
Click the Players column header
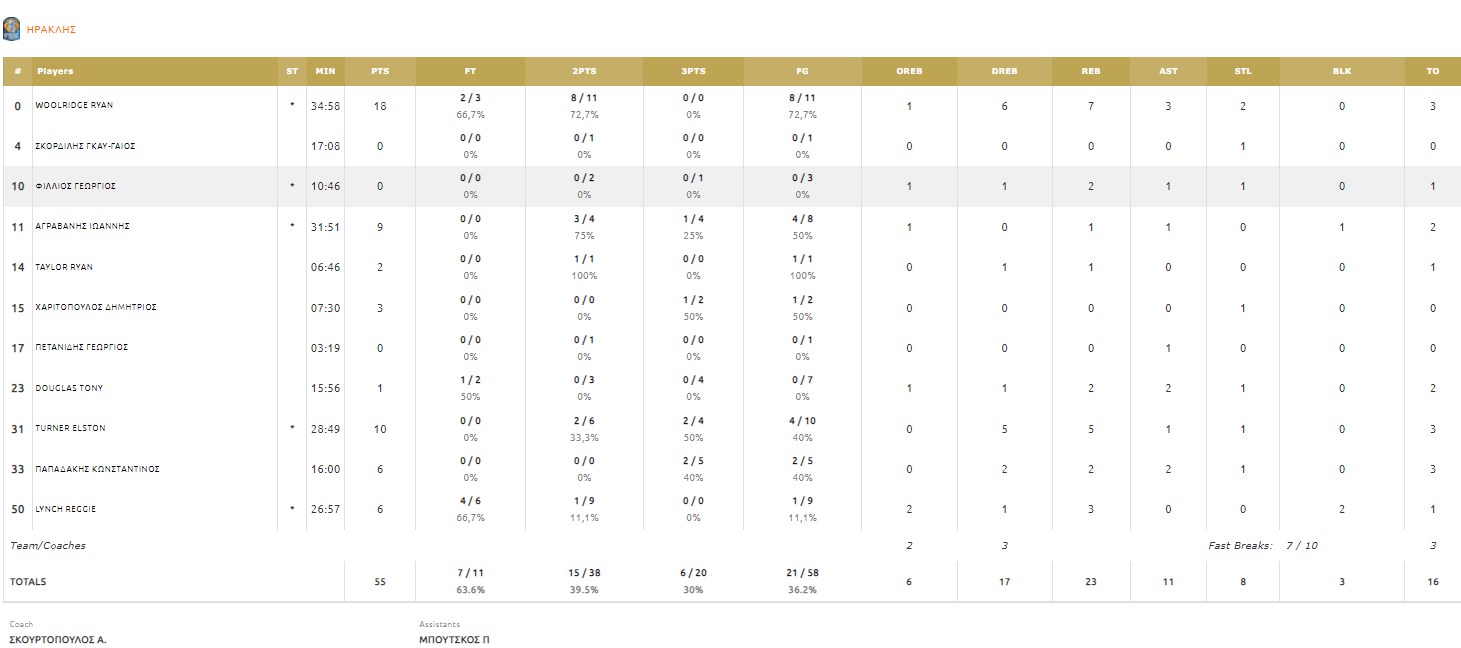click(55, 72)
